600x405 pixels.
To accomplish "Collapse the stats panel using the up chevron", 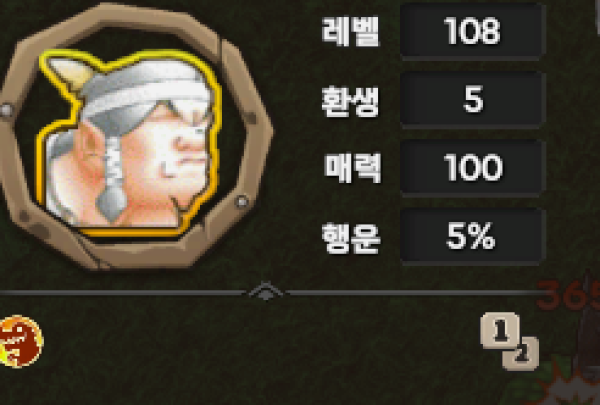I will point(266,292).
